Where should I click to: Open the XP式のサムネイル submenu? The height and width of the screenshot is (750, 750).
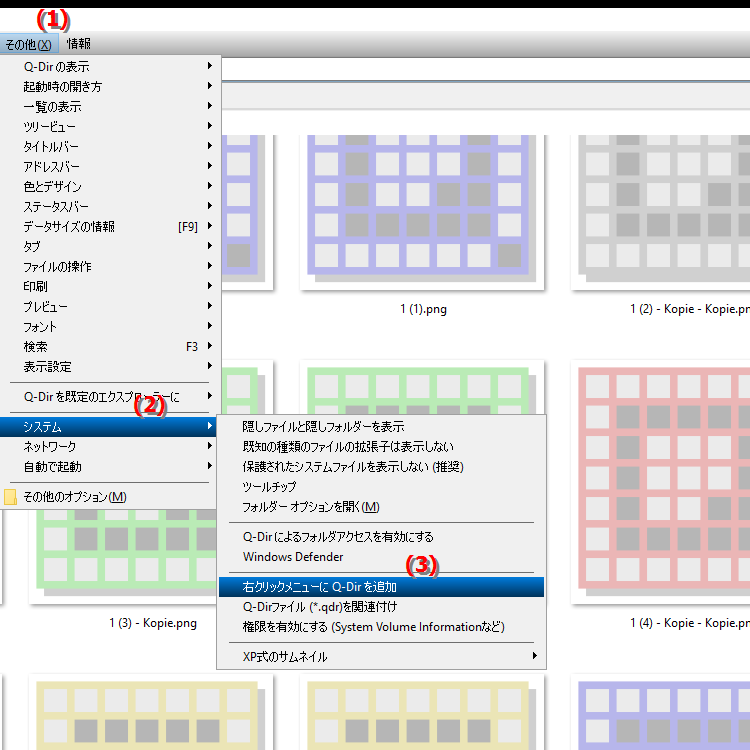click(381, 657)
